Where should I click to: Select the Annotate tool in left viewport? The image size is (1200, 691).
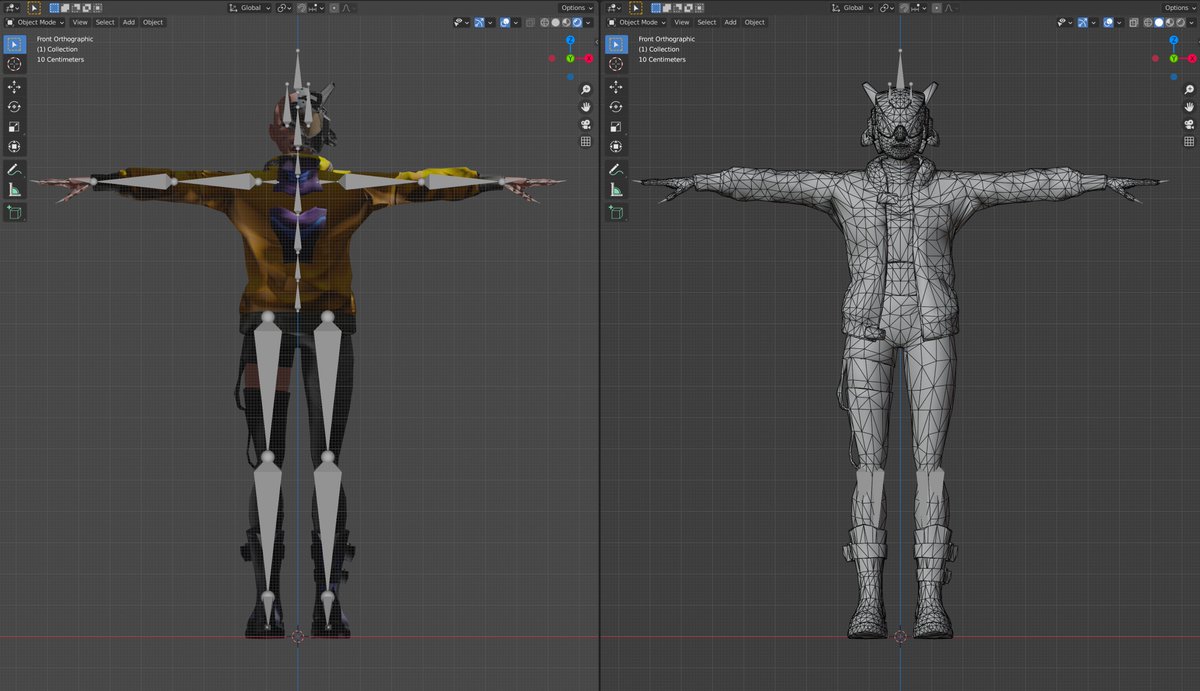click(14, 170)
